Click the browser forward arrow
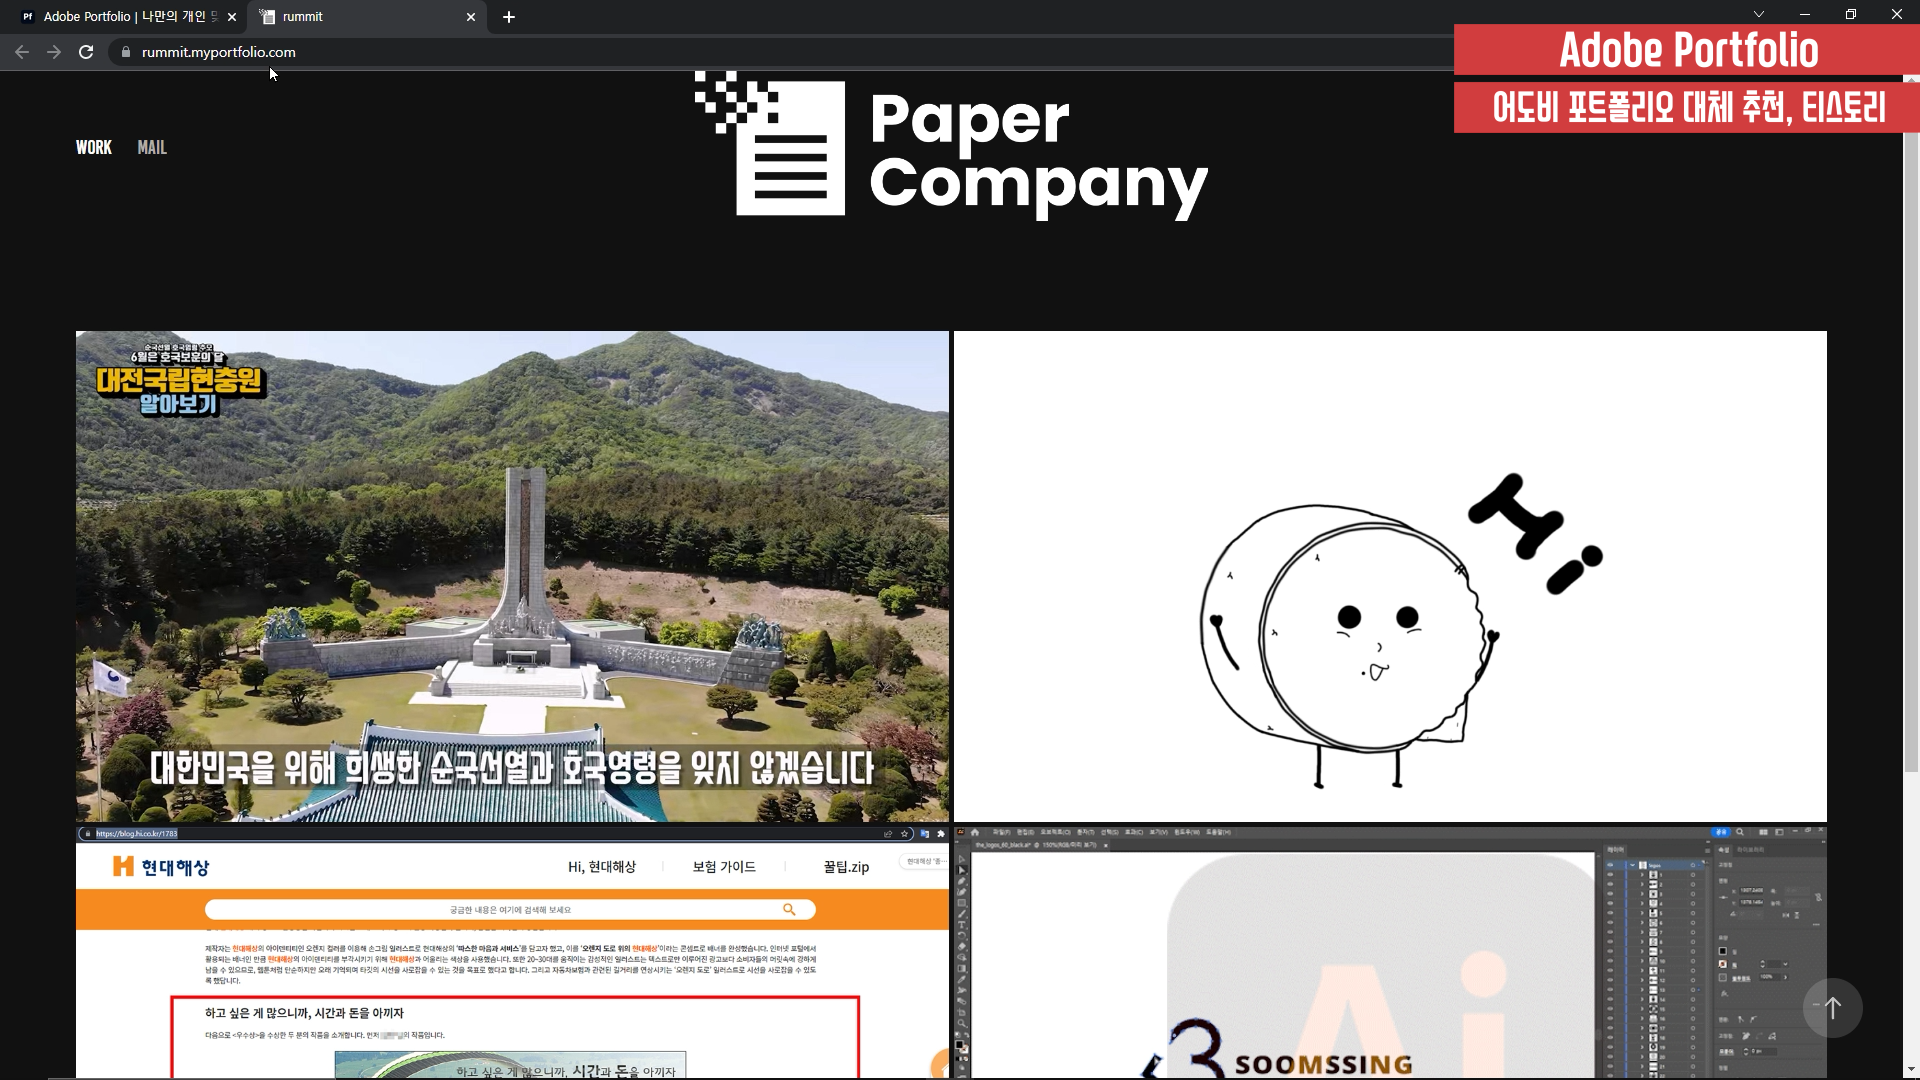The image size is (1920, 1080). pos(54,52)
